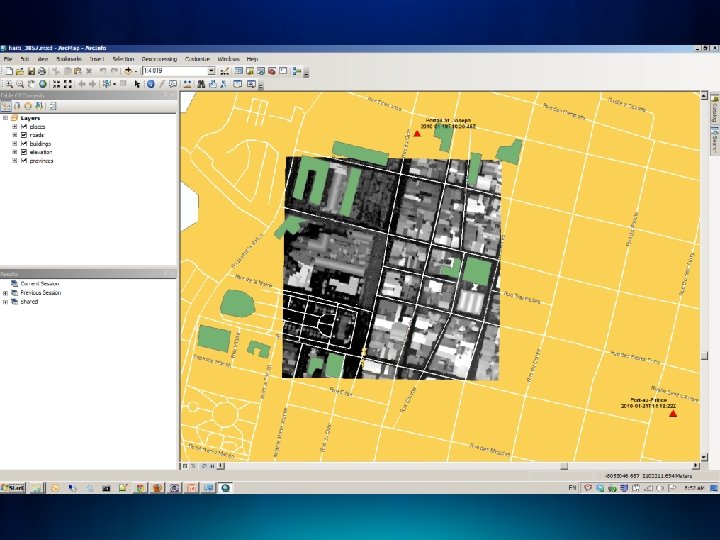Viewport: 720px width, 540px height.
Task: Uncheck the roads layer
Action: [x=24, y=135]
